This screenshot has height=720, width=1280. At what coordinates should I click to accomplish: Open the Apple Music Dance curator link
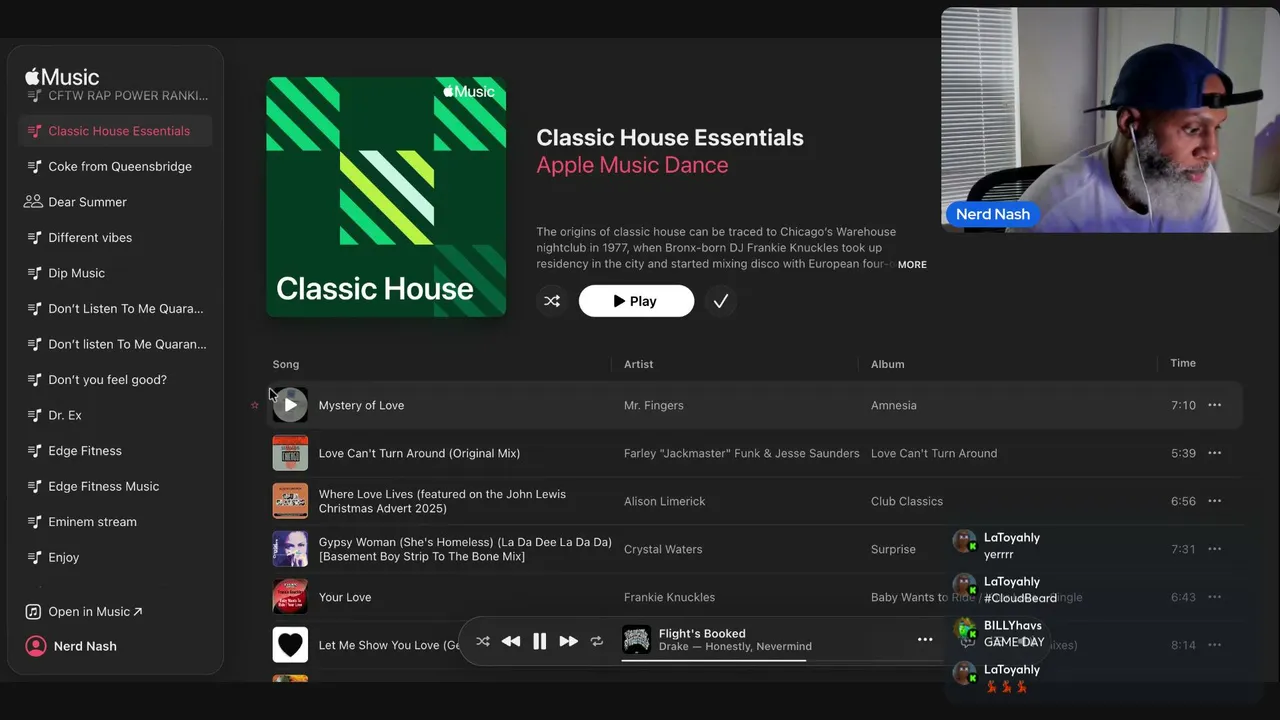pos(632,165)
